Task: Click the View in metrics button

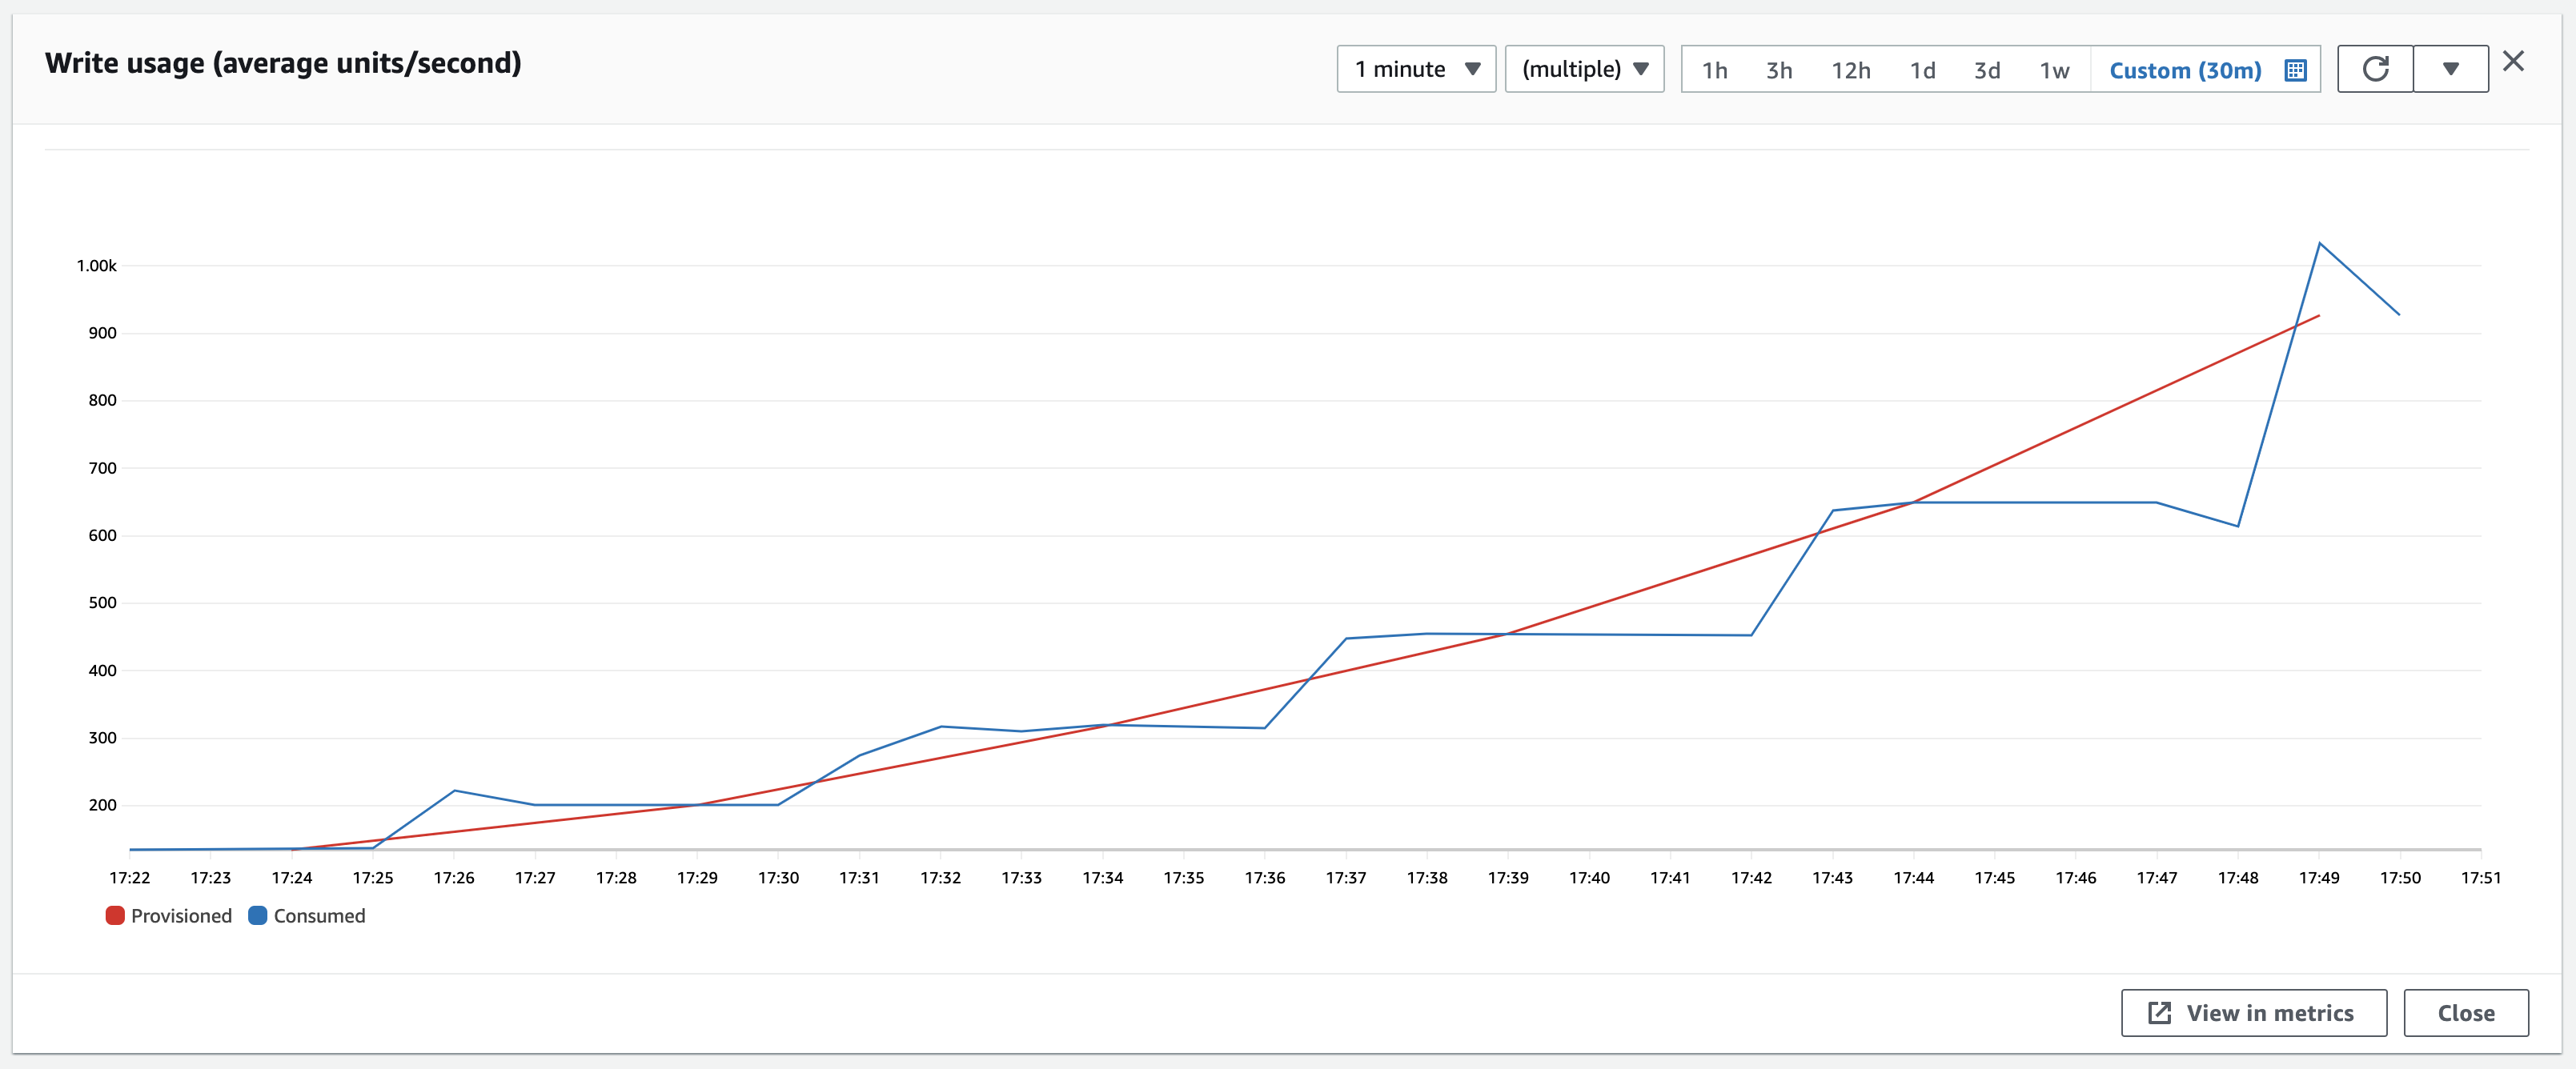Action: [2254, 1013]
